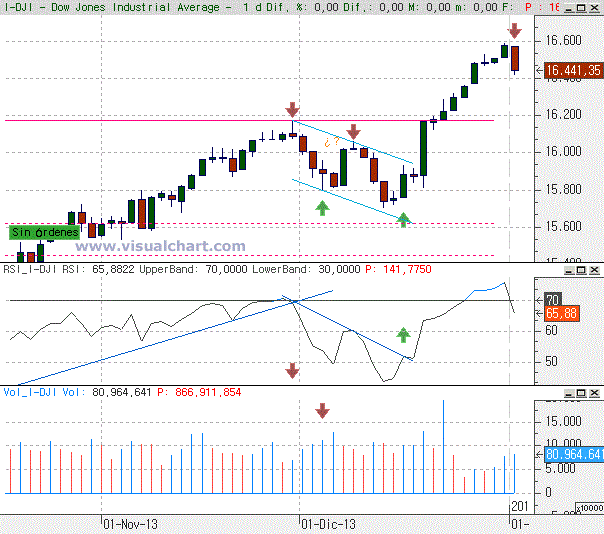Click the 'Vol_I-DJI Vol:' header label
The height and width of the screenshot is (534, 604).
[44, 392]
